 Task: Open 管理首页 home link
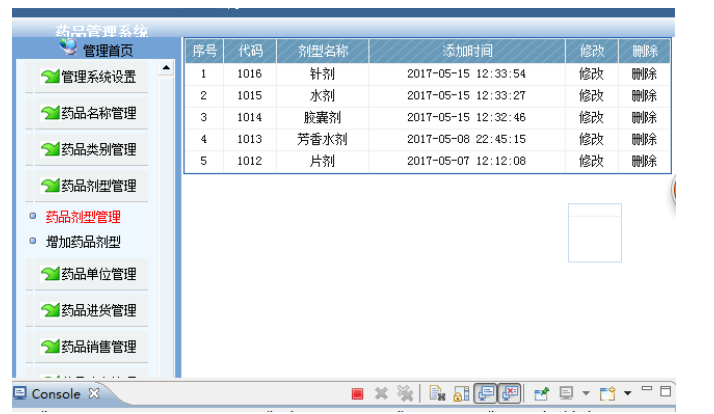pos(108,50)
